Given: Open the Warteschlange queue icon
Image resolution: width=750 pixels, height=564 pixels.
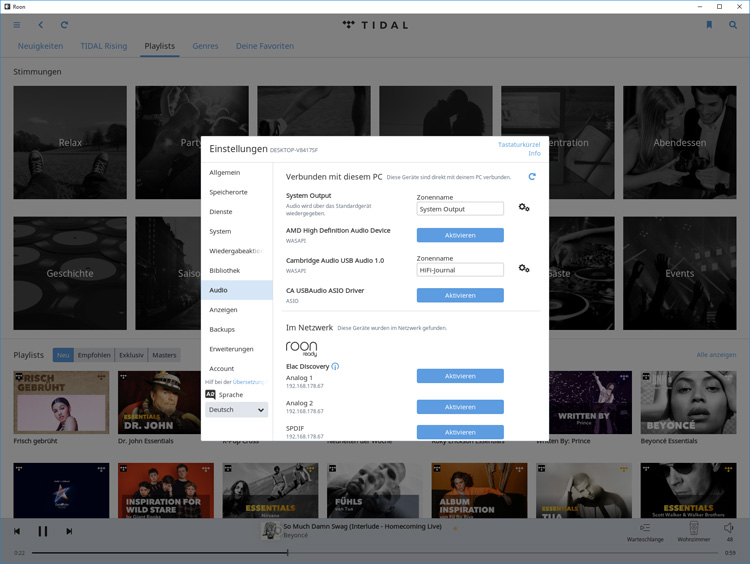Looking at the screenshot, I should 645,528.
